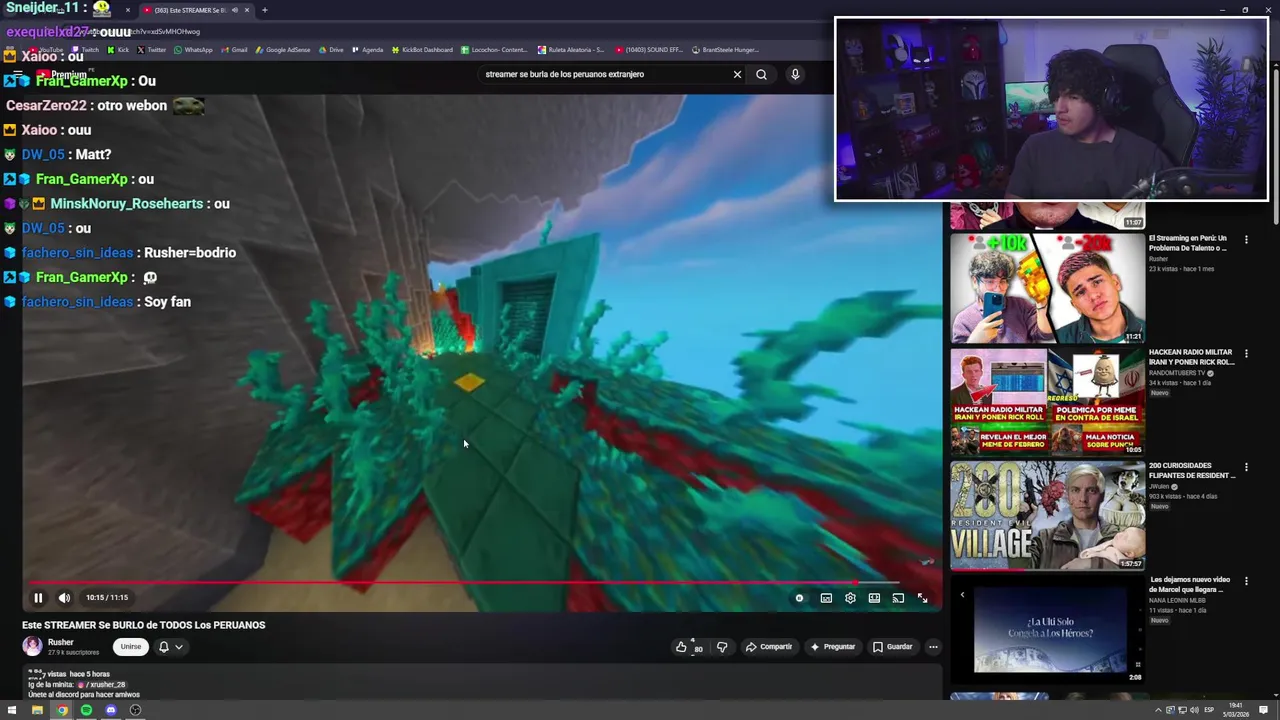The height and width of the screenshot is (720, 1280).
Task: Open the Rusher channel name link
Action: (61, 642)
